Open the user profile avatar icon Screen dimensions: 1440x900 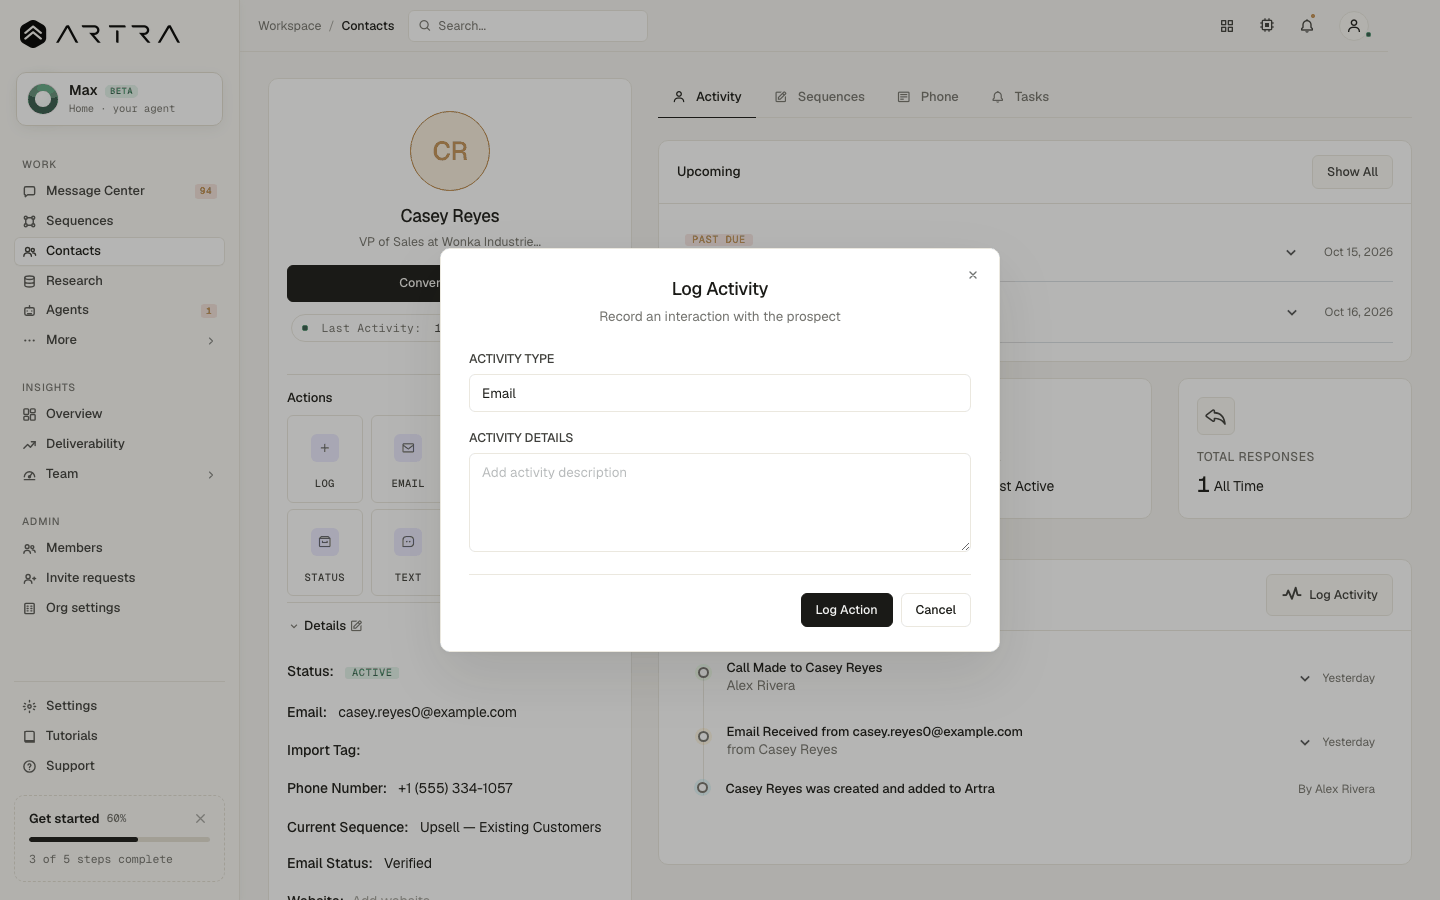[1354, 26]
